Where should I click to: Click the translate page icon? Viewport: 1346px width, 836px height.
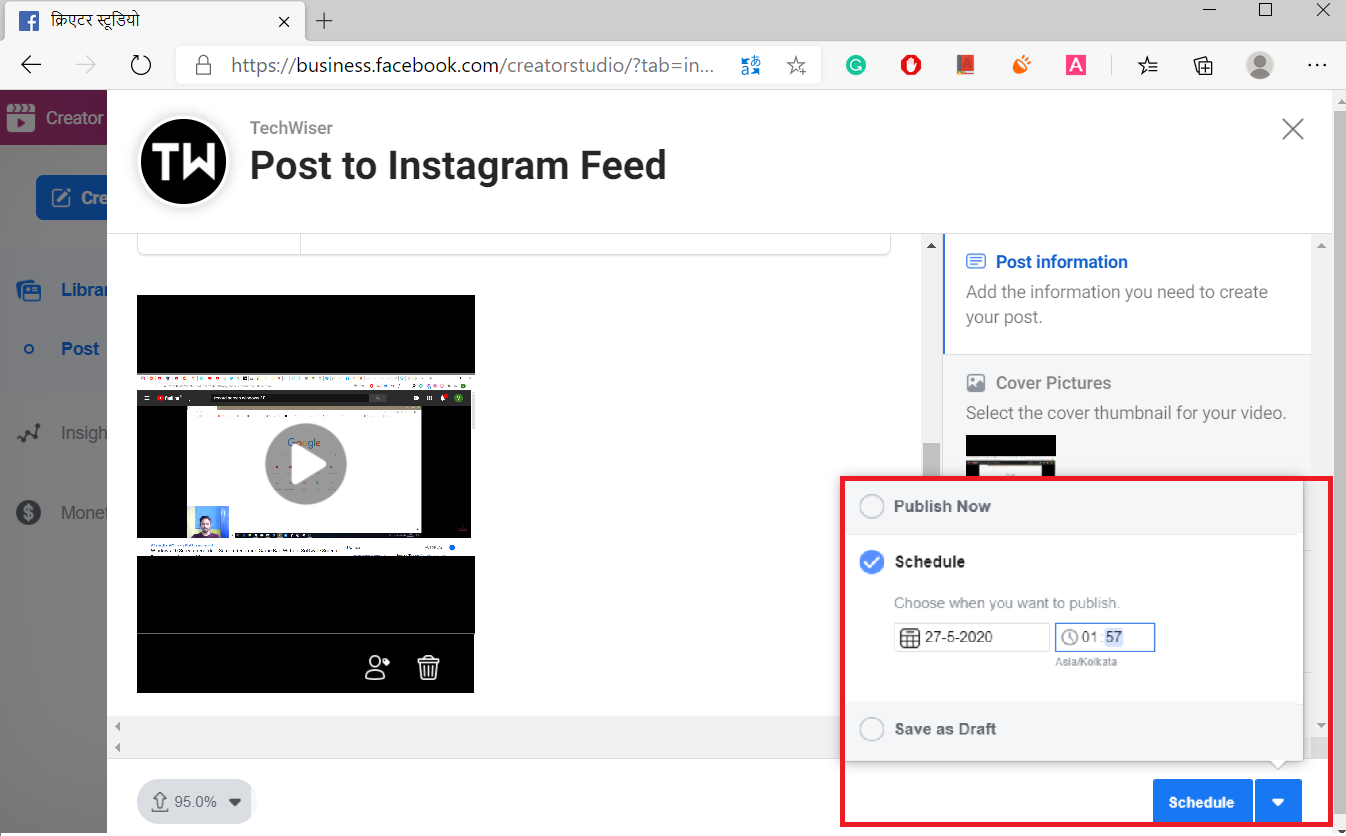750,66
